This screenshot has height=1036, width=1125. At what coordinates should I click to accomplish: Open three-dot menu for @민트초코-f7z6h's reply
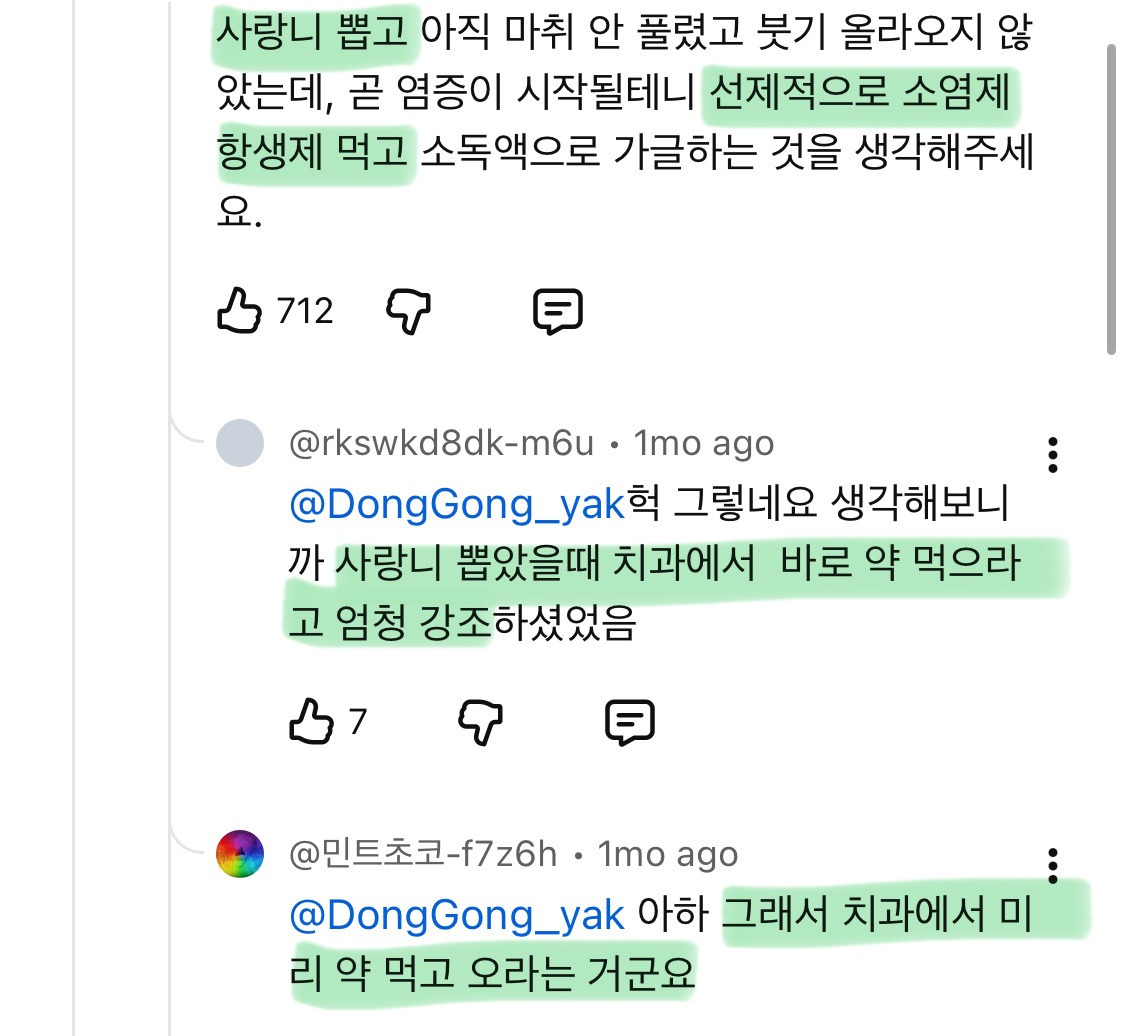click(x=1052, y=865)
